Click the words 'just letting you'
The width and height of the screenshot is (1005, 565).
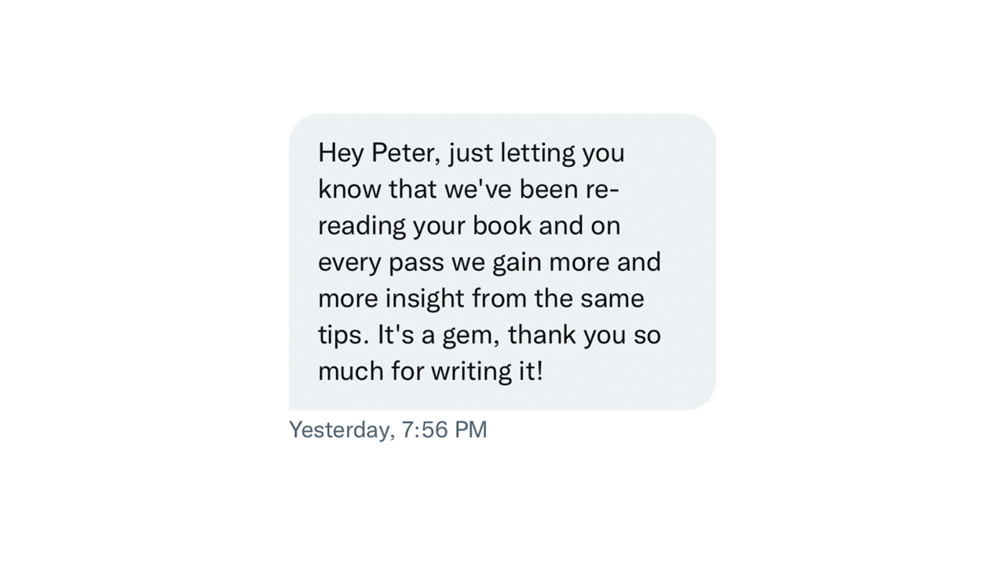coord(537,154)
